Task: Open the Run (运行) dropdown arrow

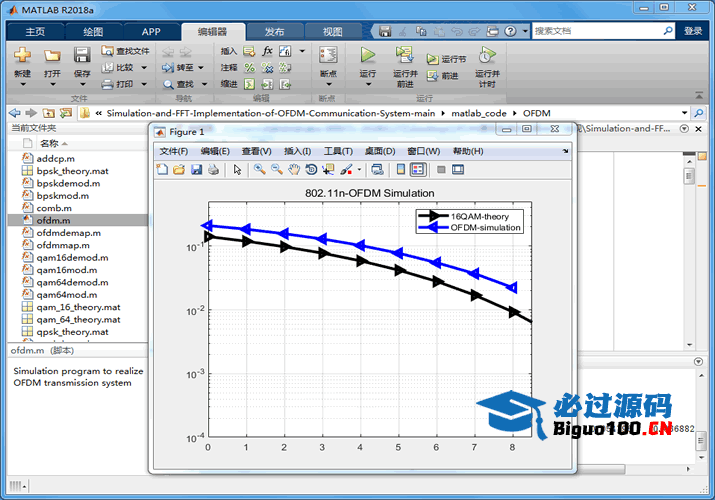Action: [x=368, y=84]
